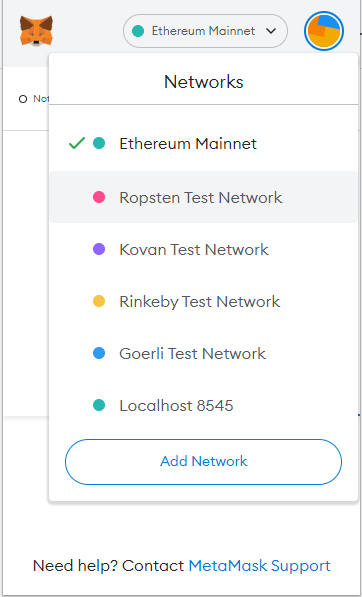
Task: Click the teal Localhost 8545 dot
Action: click(x=99, y=405)
